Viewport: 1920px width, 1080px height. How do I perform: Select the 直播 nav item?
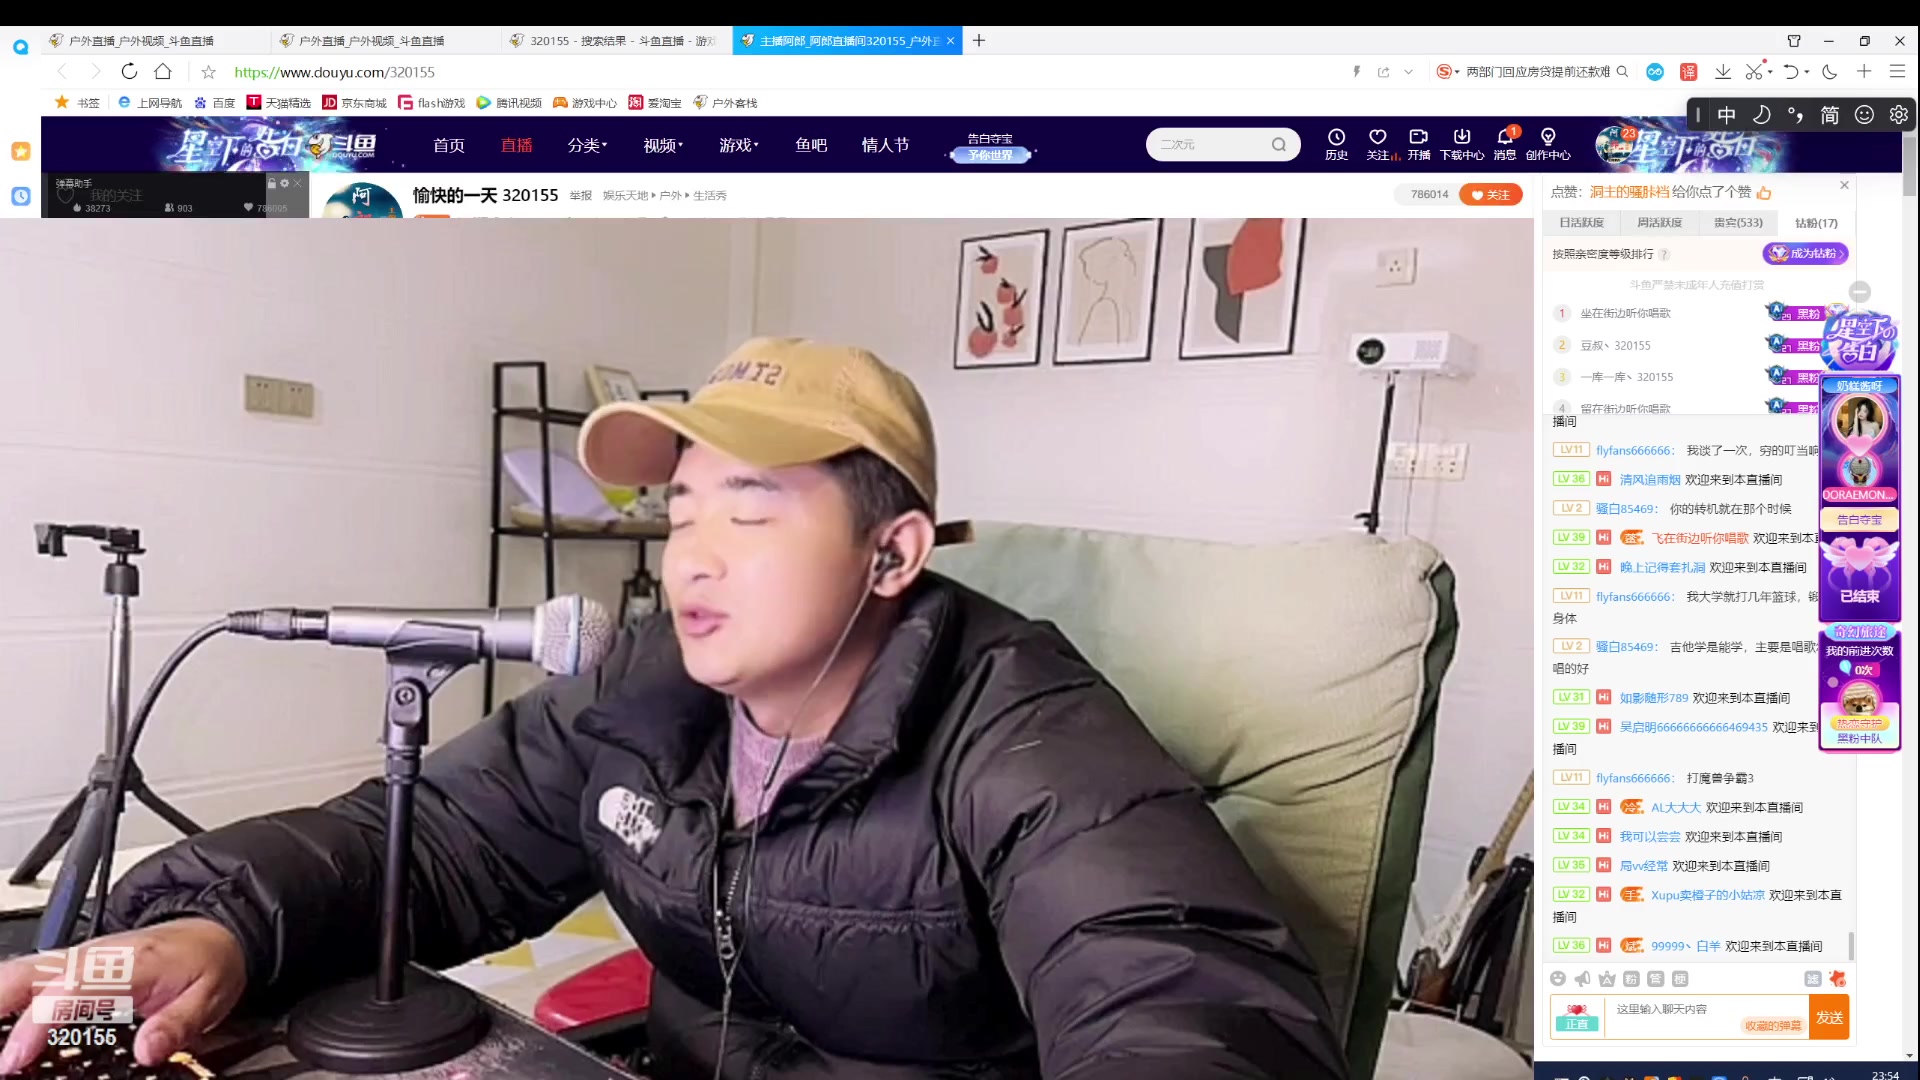pyautogui.click(x=517, y=145)
